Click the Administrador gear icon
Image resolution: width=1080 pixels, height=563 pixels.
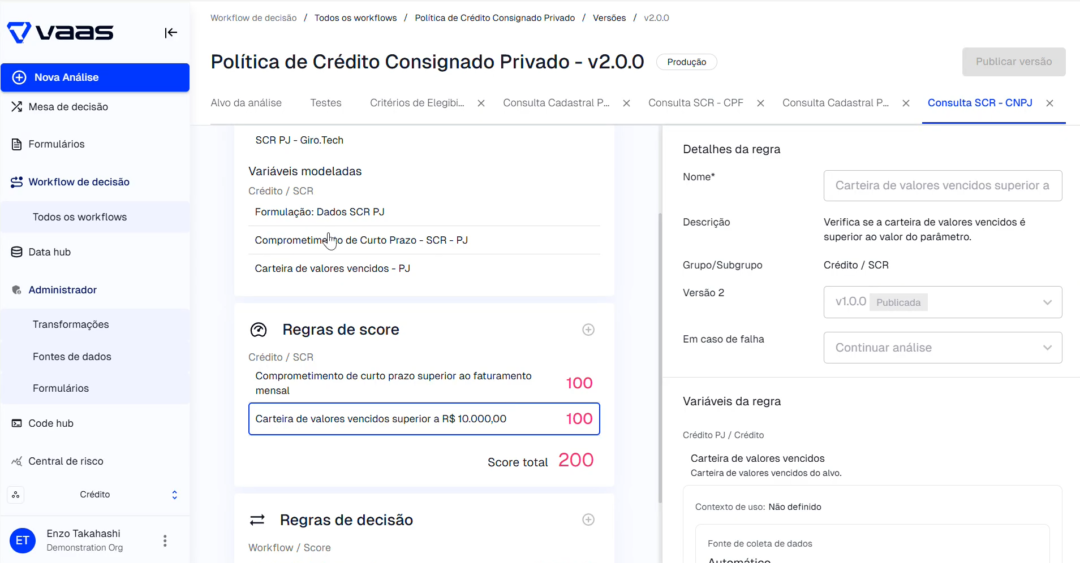pyautogui.click(x=17, y=290)
